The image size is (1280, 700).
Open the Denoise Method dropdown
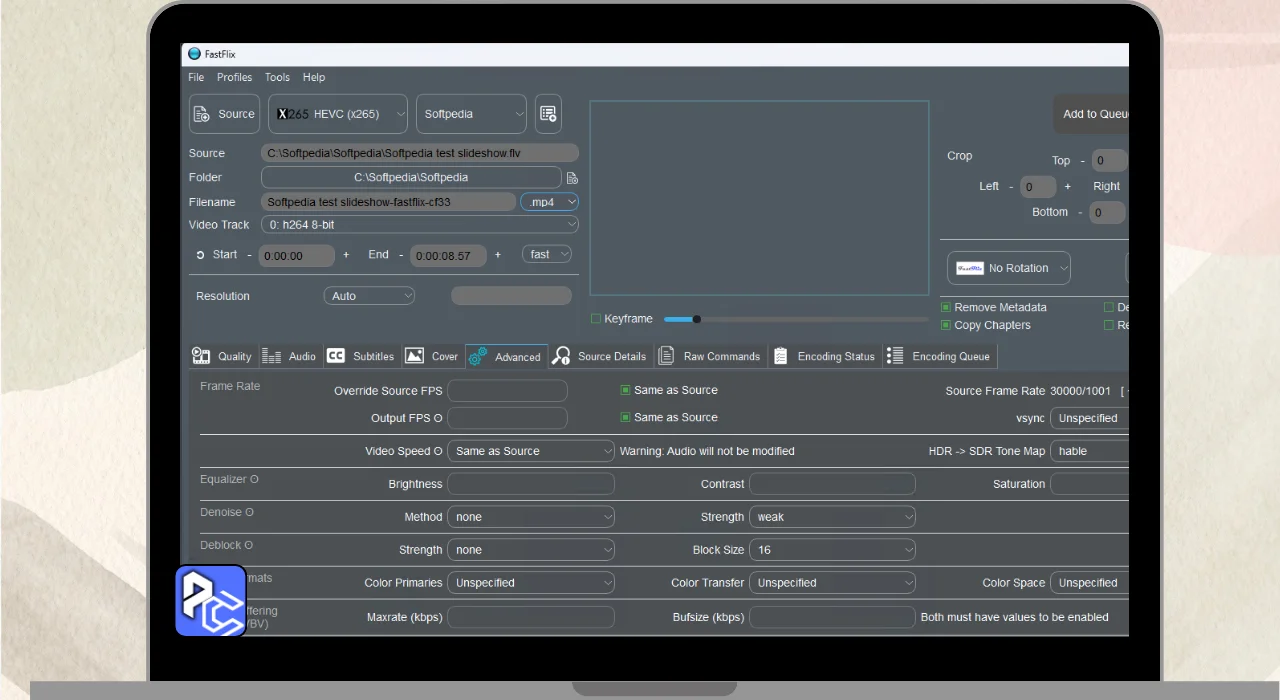point(530,517)
